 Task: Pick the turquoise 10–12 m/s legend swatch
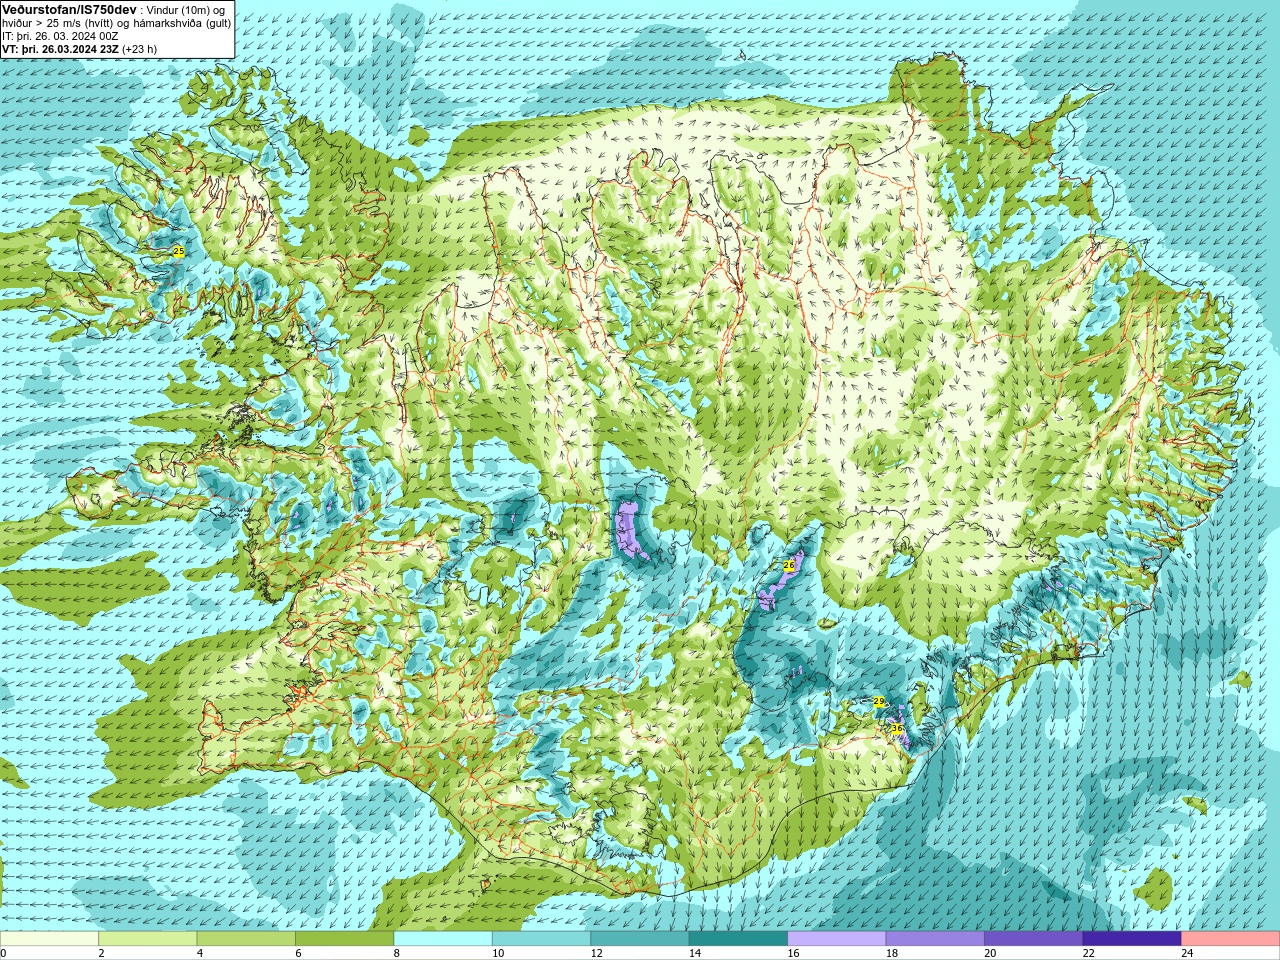541,939
